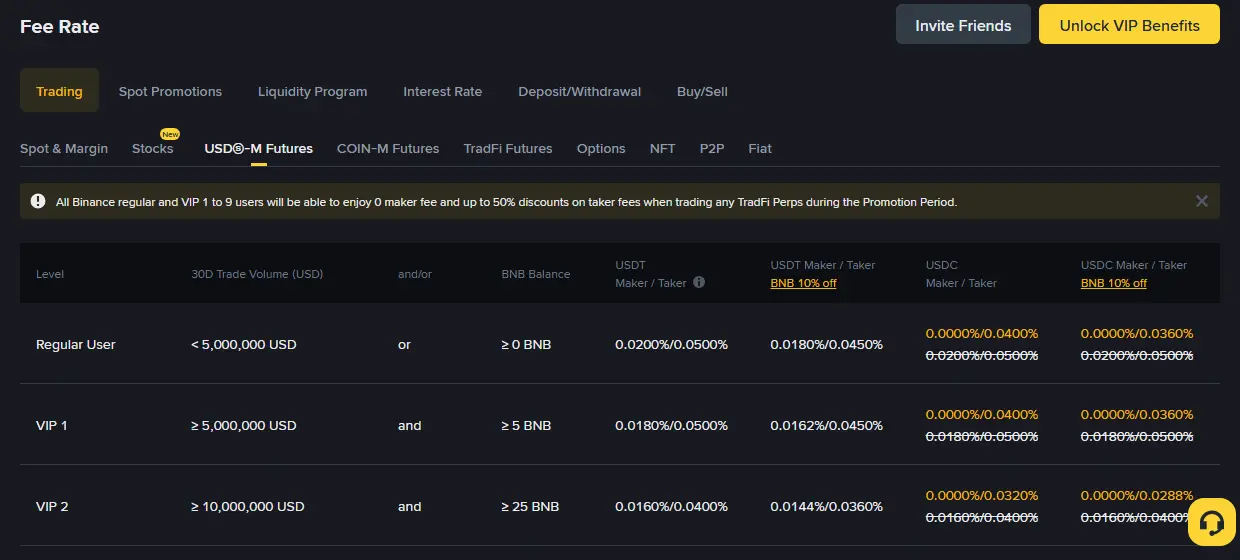
Task: Click the 0.0180%/0.0450% discounted USDT fee
Action: [x=827, y=344]
